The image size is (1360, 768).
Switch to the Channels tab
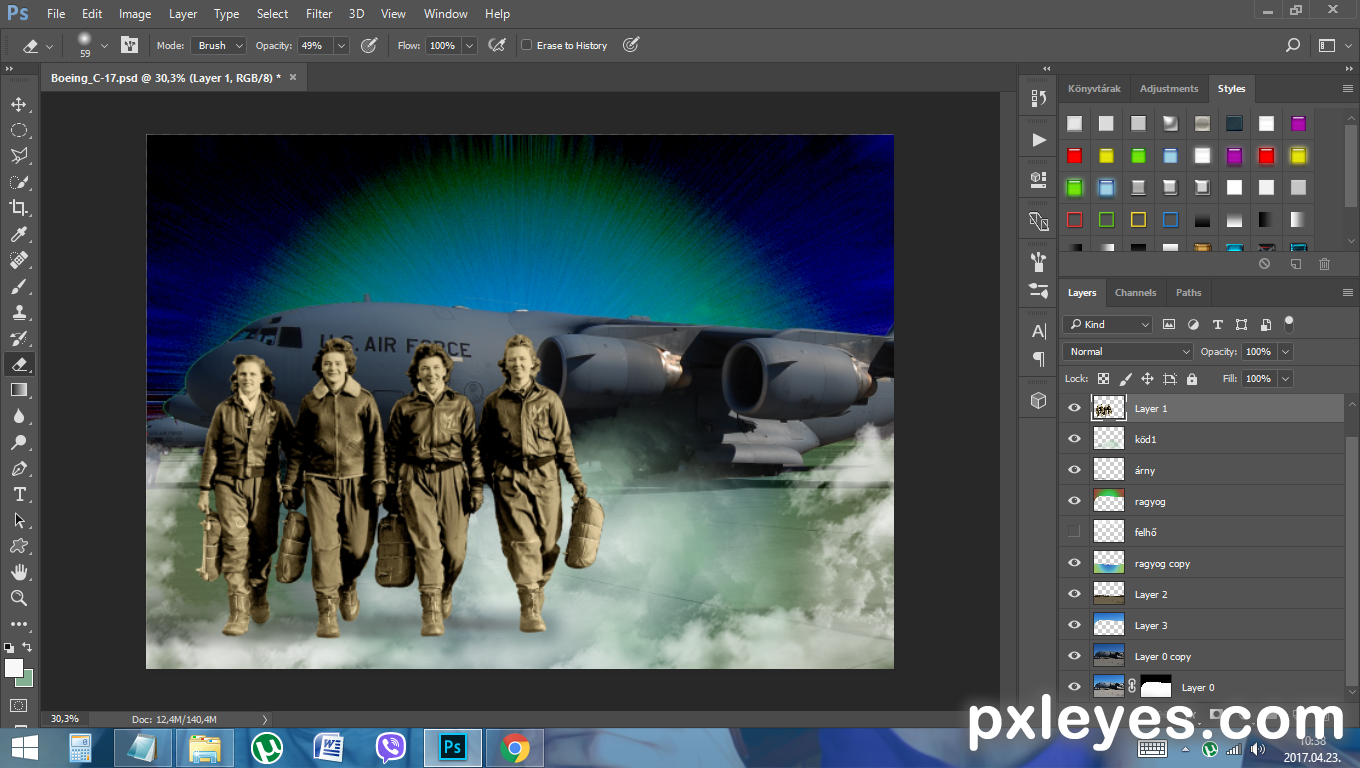pos(1135,293)
